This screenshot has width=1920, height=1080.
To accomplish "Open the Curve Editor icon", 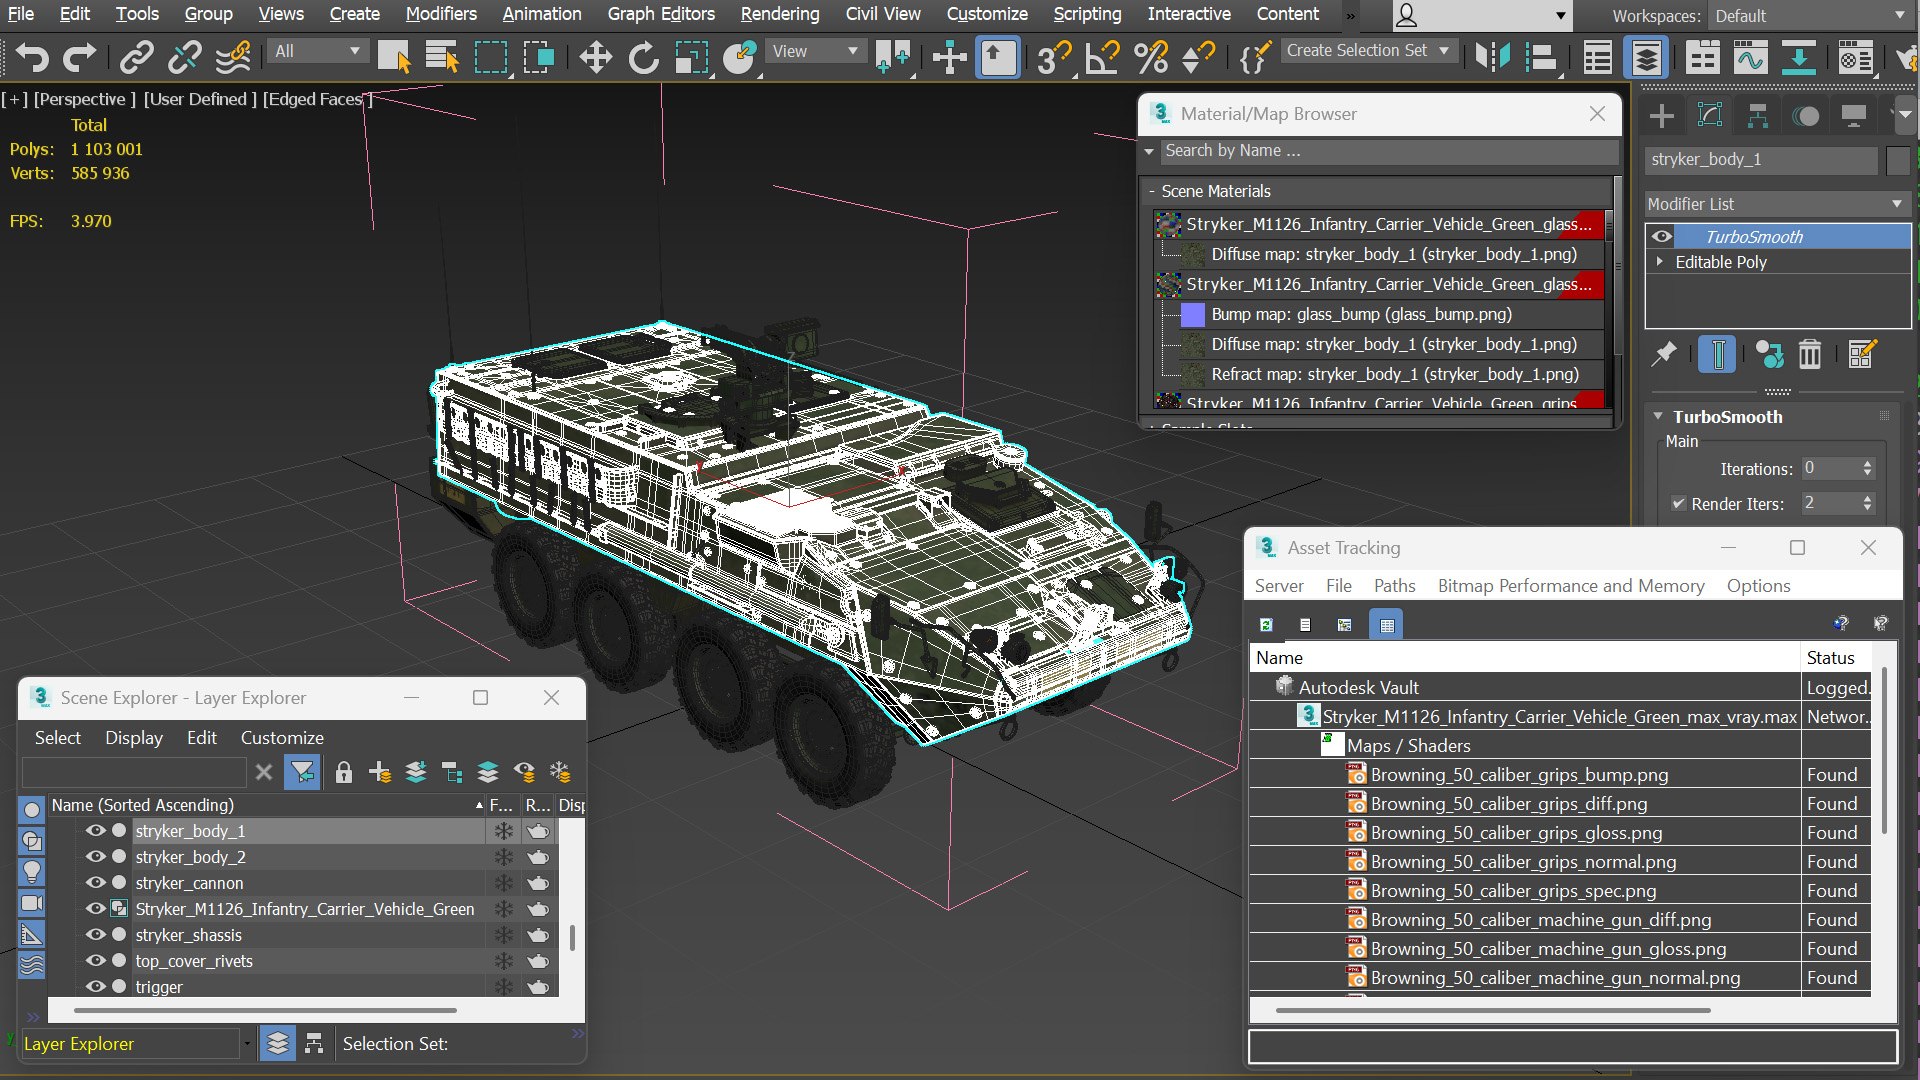I will click(1750, 57).
